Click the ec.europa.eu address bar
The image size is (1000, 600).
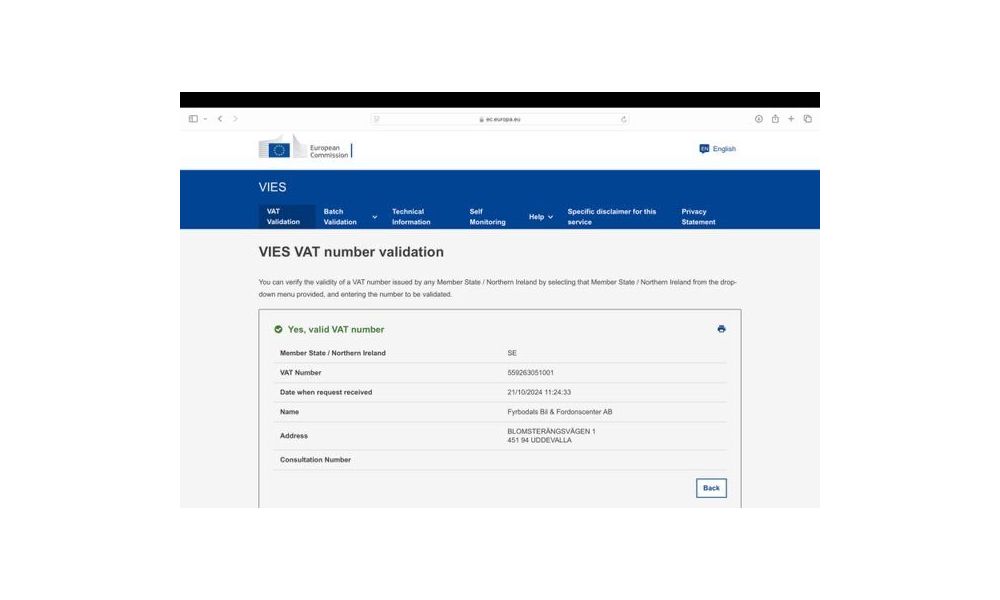(x=500, y=119)
